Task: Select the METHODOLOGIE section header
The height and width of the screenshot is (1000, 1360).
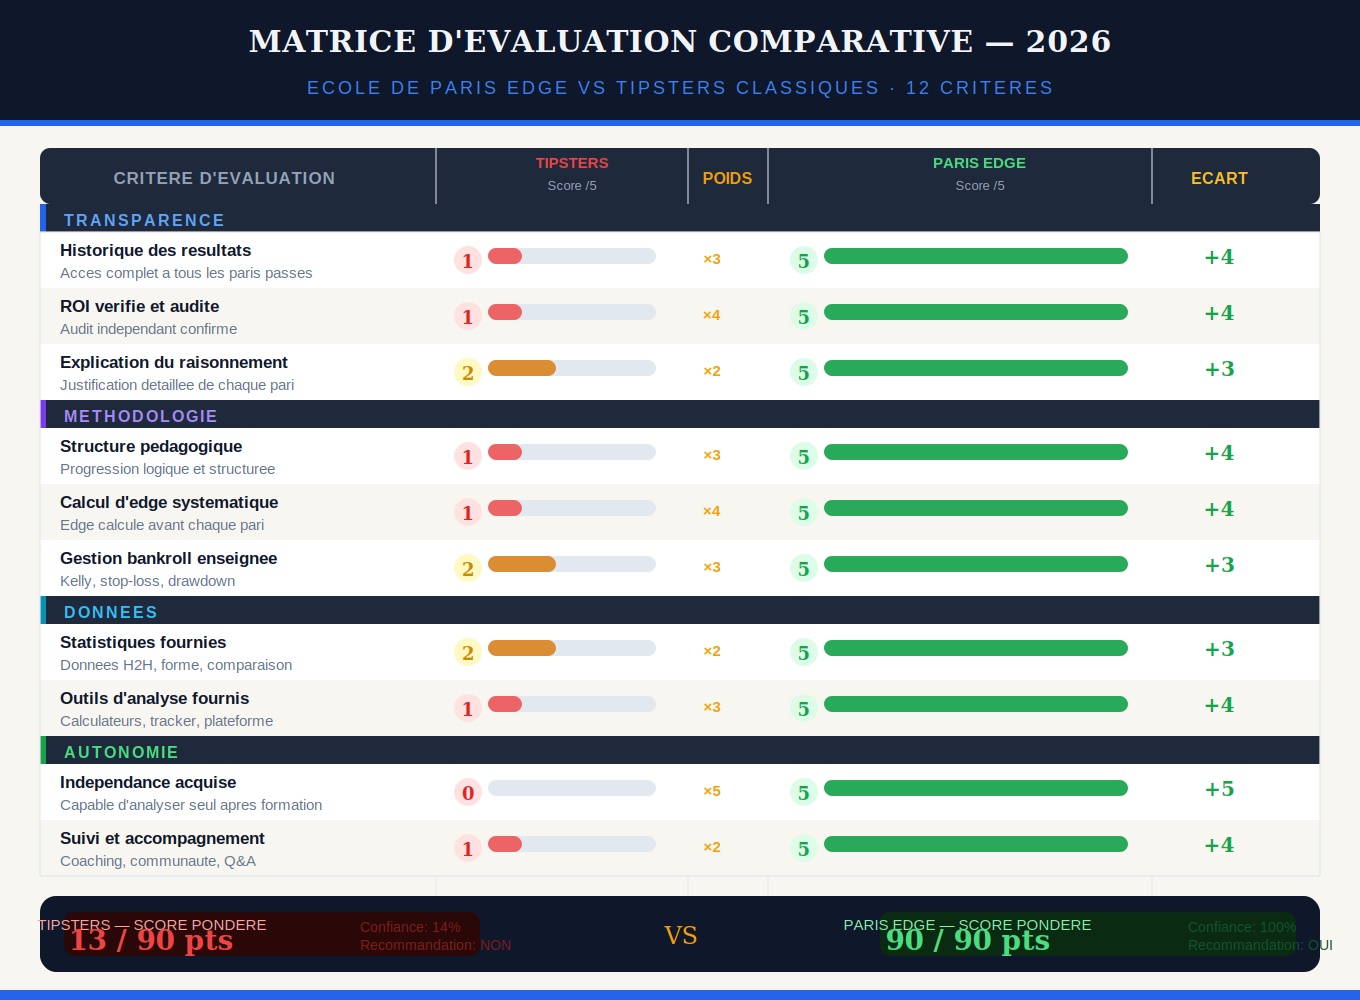Action: tap(680, 414)
